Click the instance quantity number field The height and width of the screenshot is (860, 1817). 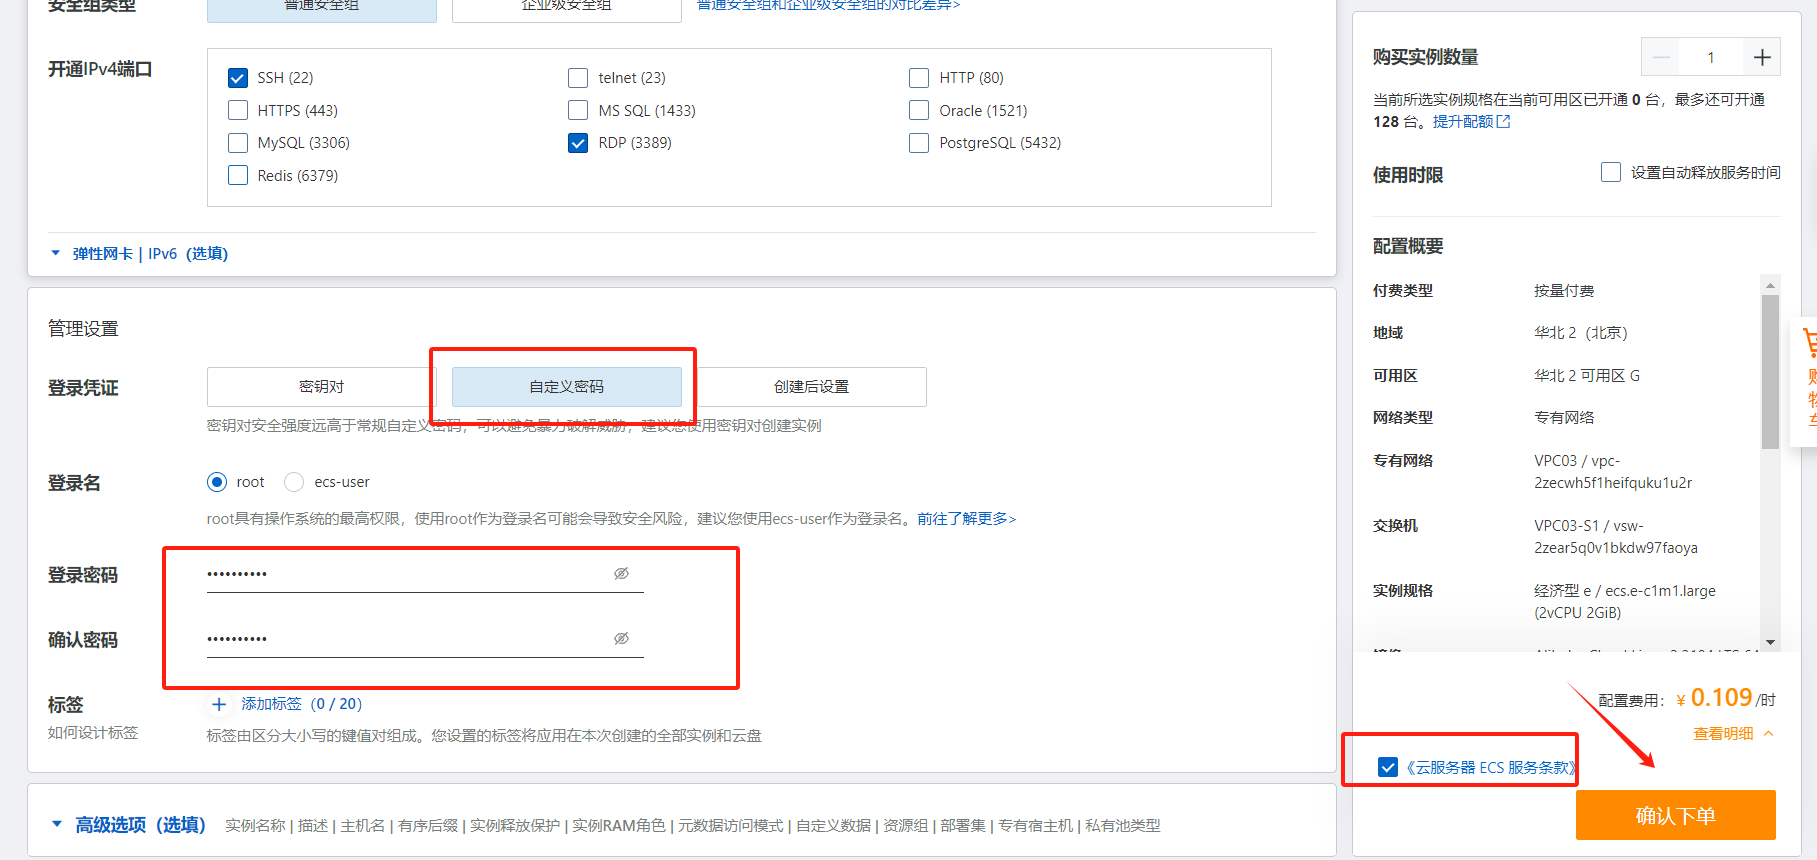[x=1711, y=57]
